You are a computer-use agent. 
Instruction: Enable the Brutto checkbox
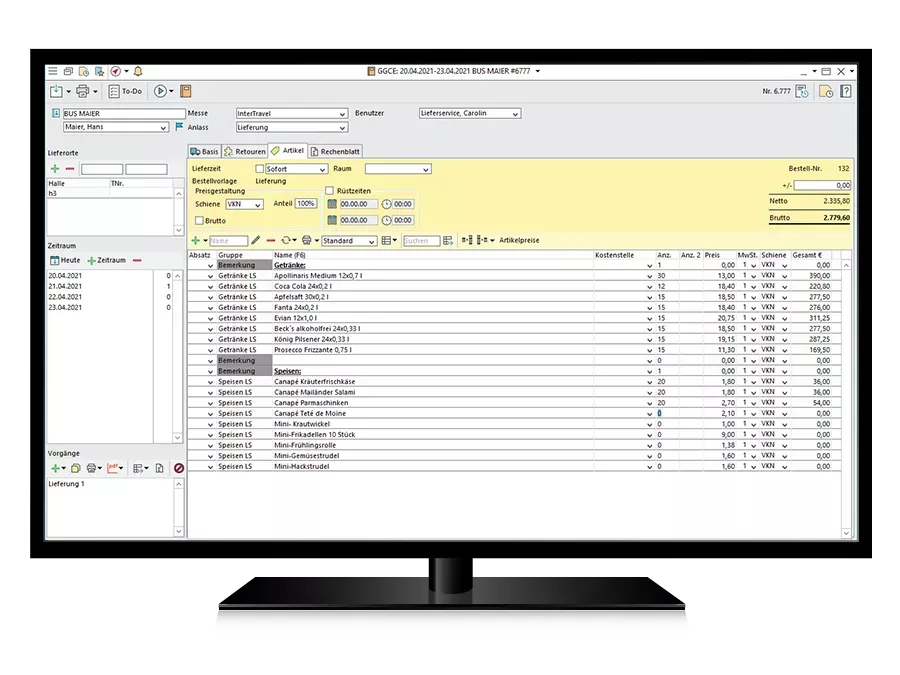click(x=201, y=220)
